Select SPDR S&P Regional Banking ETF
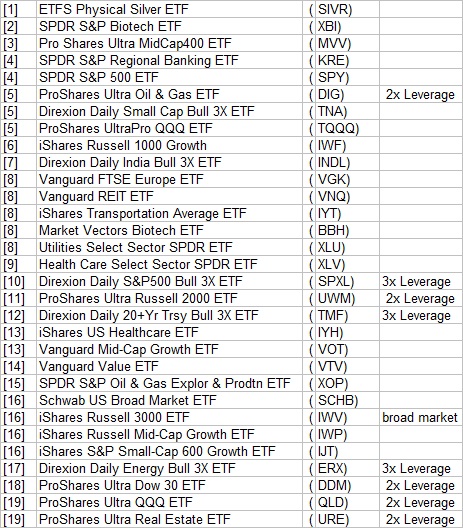The height and width of the screenshot is (528, 463). [169, 60]
